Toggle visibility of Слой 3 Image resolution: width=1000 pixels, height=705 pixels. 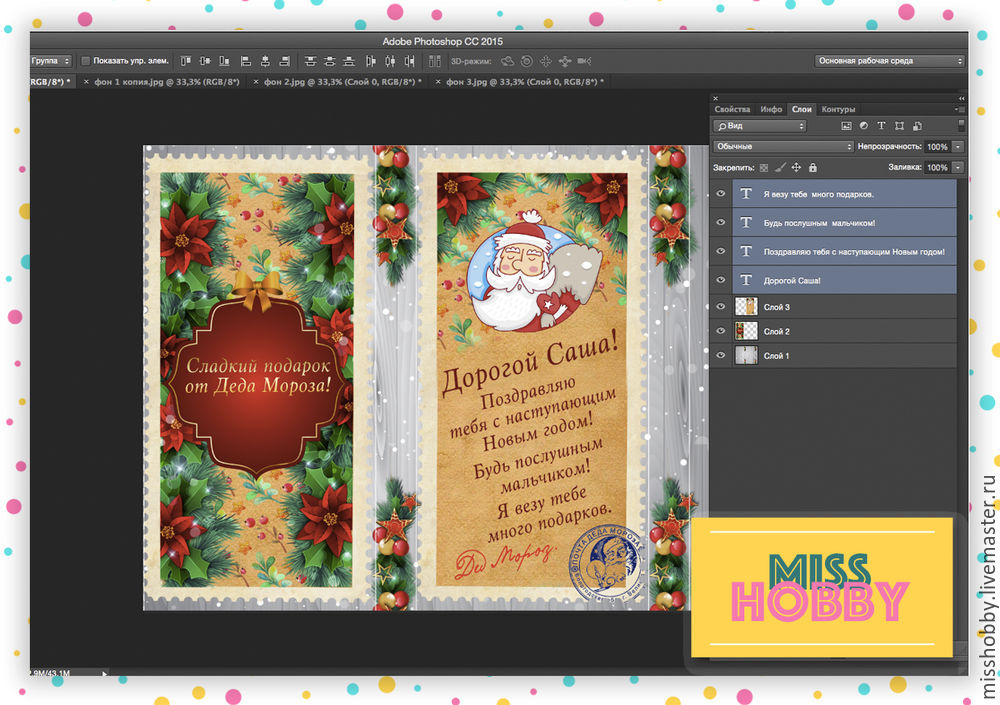[x=721, y=306]
